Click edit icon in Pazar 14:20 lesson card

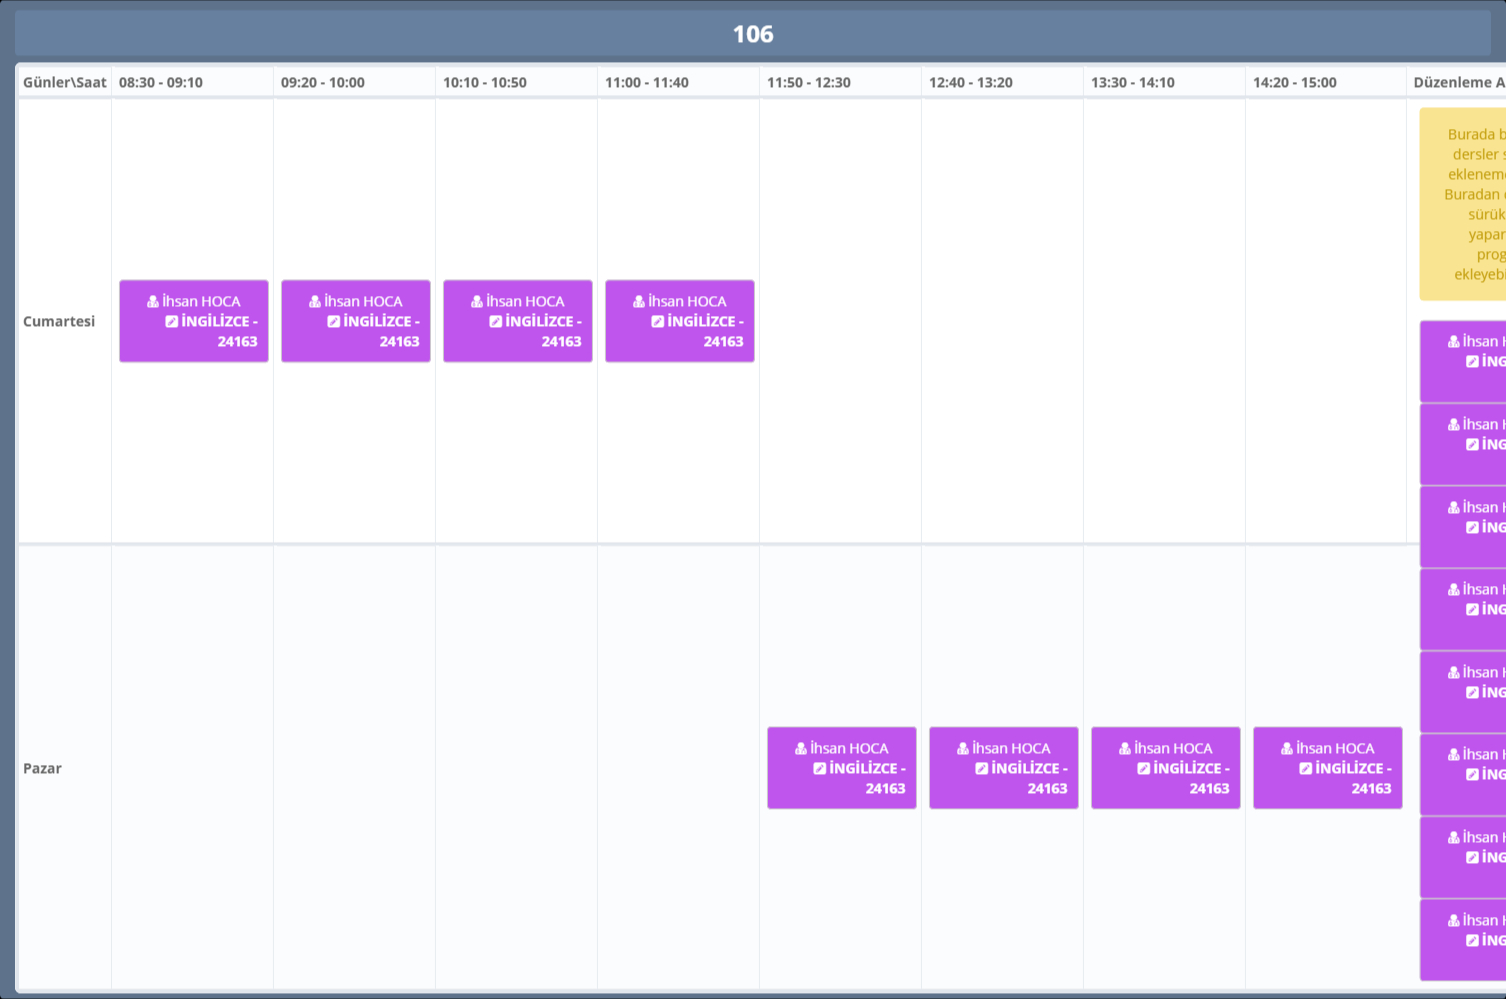click(1306, 768)
